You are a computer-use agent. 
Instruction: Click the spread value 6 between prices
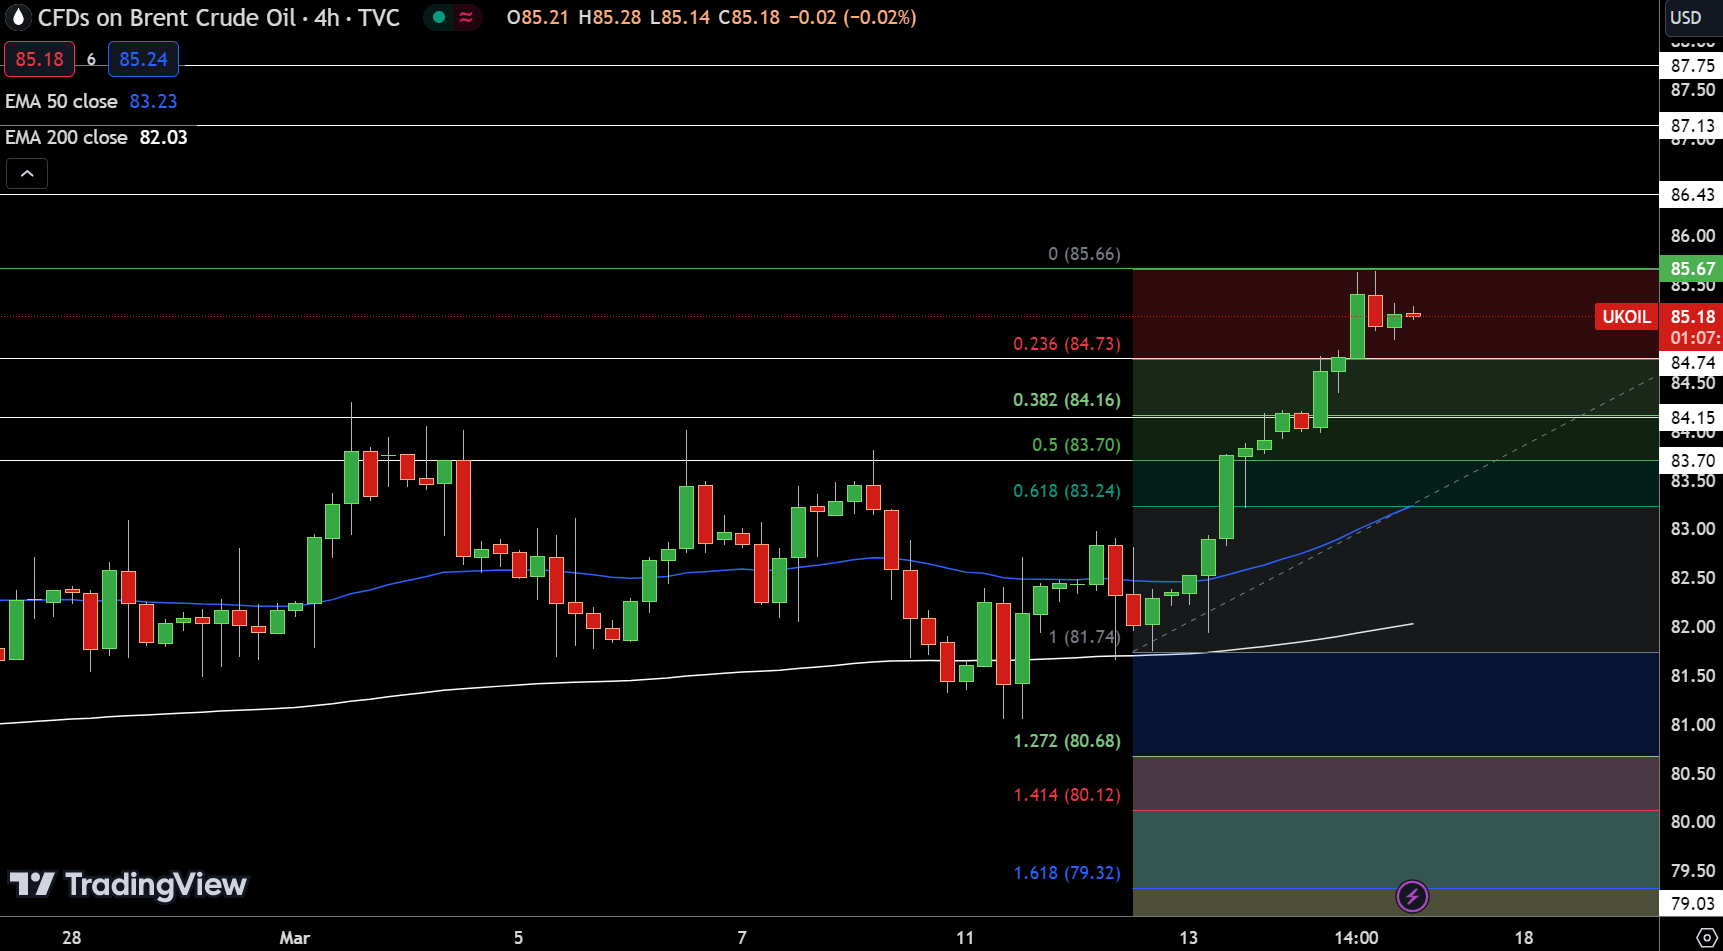91,60
